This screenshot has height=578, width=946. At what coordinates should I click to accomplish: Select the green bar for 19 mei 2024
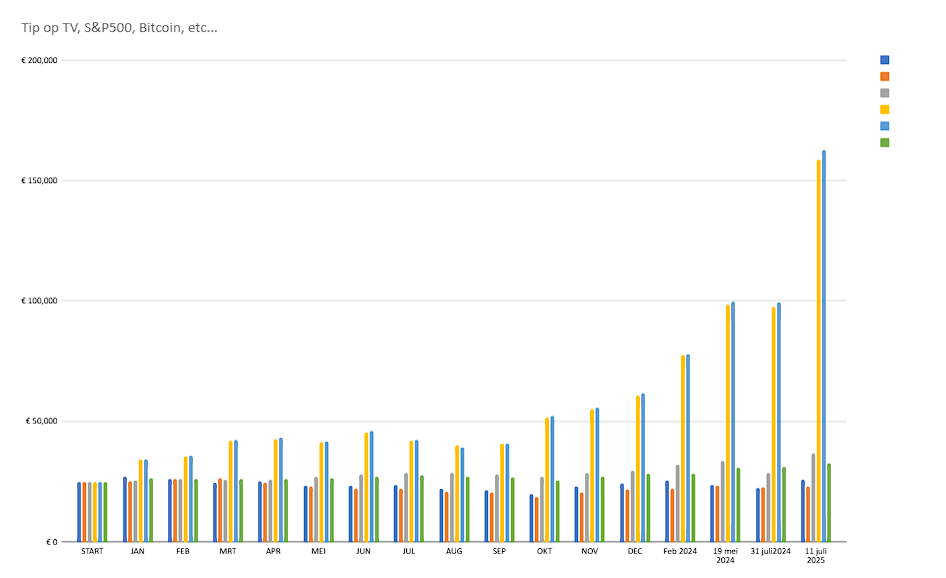tap(738, 505)
